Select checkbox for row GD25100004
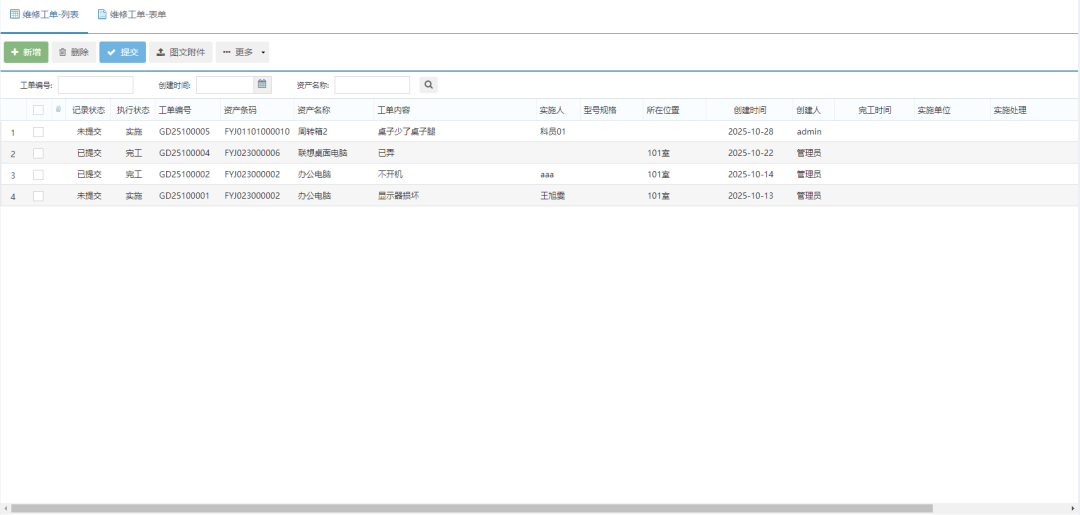The width and height of the screenshot is (1080, 515). coord(38,153)
